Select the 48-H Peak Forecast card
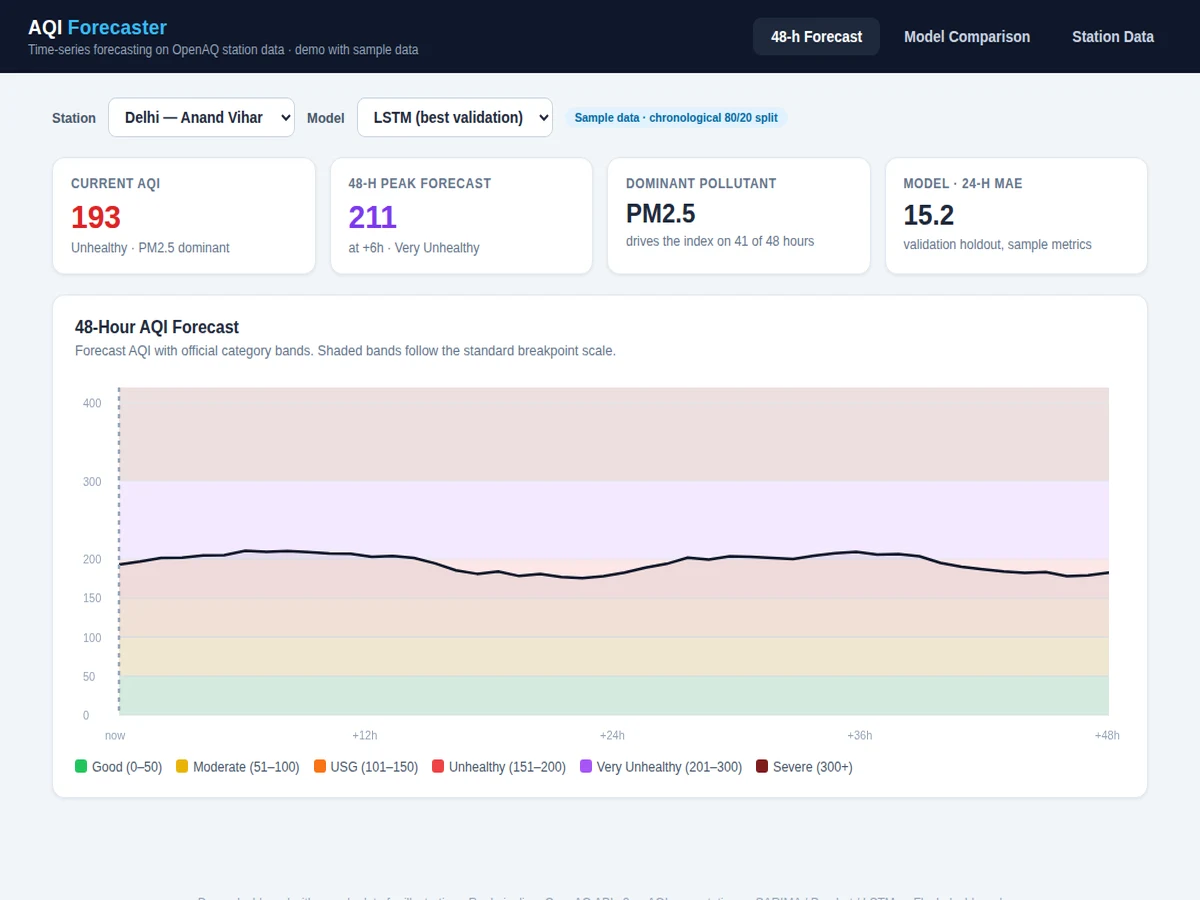Image resolution: width=1200 pixels, height=900 pixels. [x=461, y=215]
